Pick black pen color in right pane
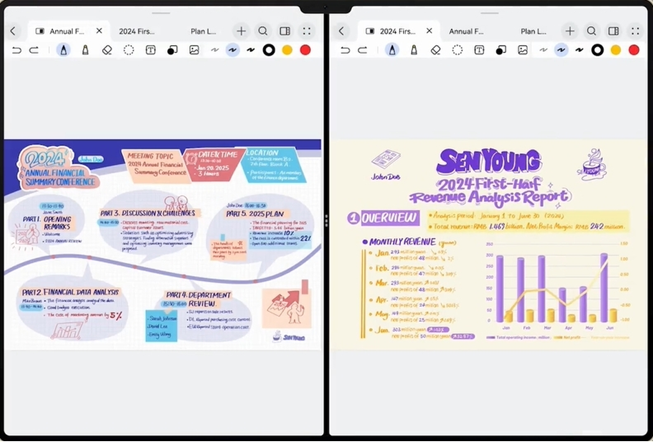 [597, 50]
